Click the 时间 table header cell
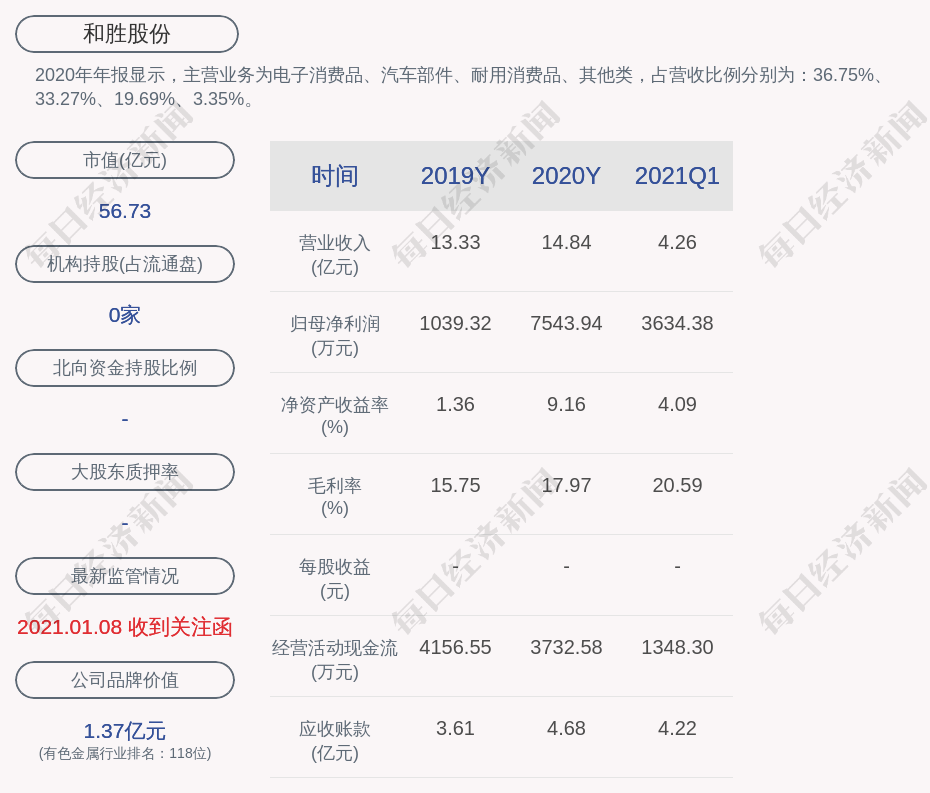Viewport: 930px width, 793px height. pyautogui.click(x=335, y=176)
